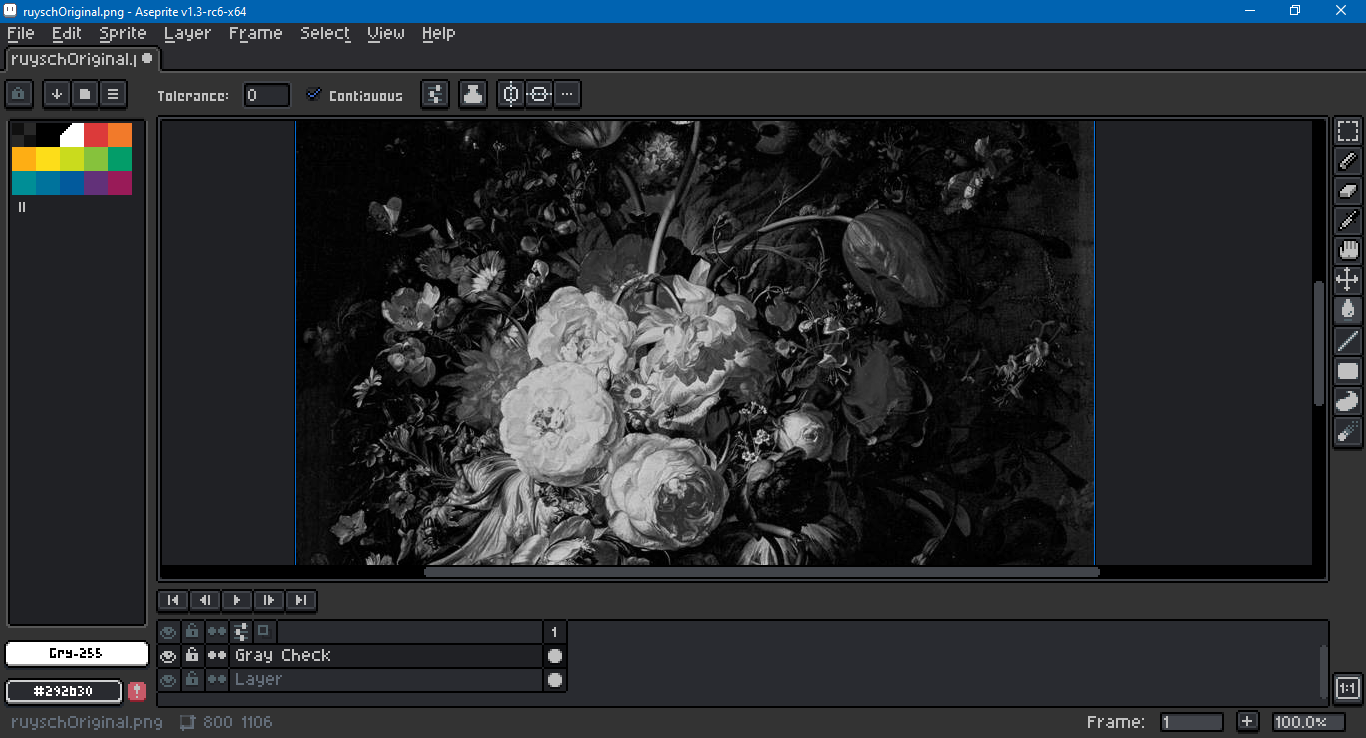Toggle visibility of all layers in timeline header
Viewport: 1366px width, 738px height.
(168, 632)
